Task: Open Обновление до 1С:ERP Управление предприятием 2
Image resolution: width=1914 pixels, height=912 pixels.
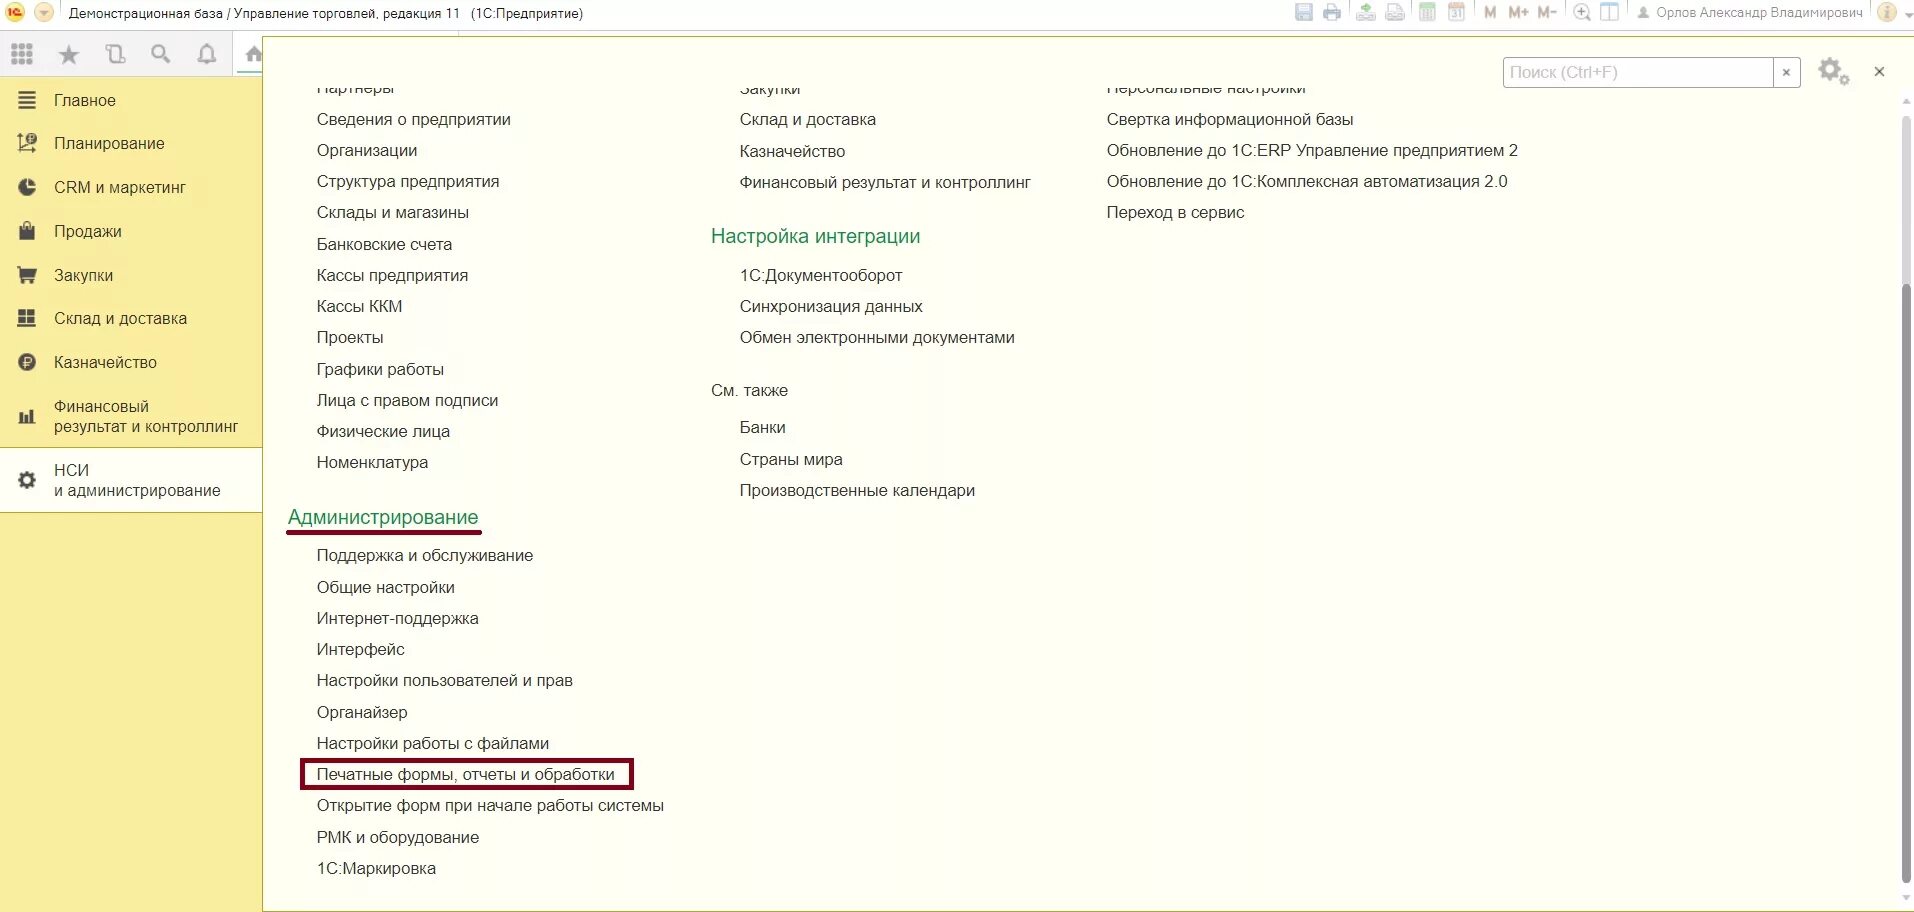Action: [1312, 150]
